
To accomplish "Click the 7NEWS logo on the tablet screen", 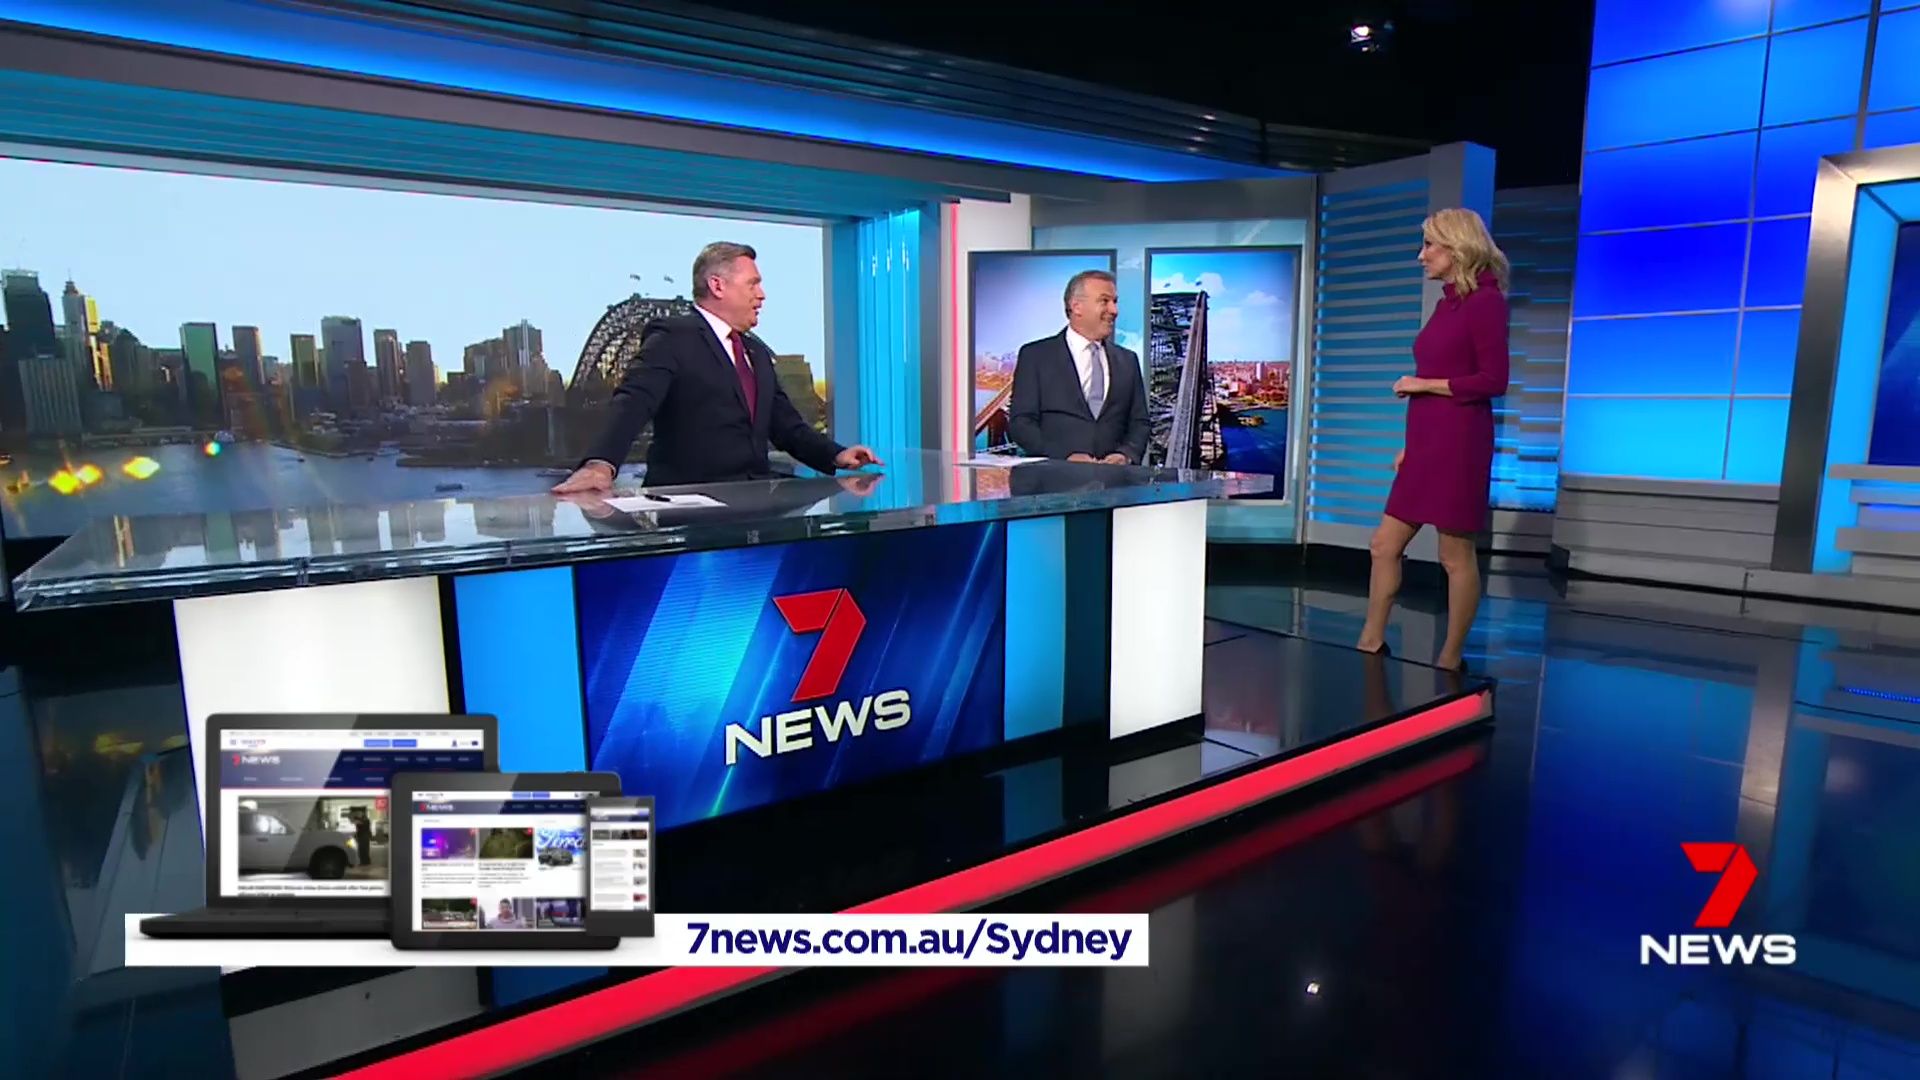I will point(436,807).
